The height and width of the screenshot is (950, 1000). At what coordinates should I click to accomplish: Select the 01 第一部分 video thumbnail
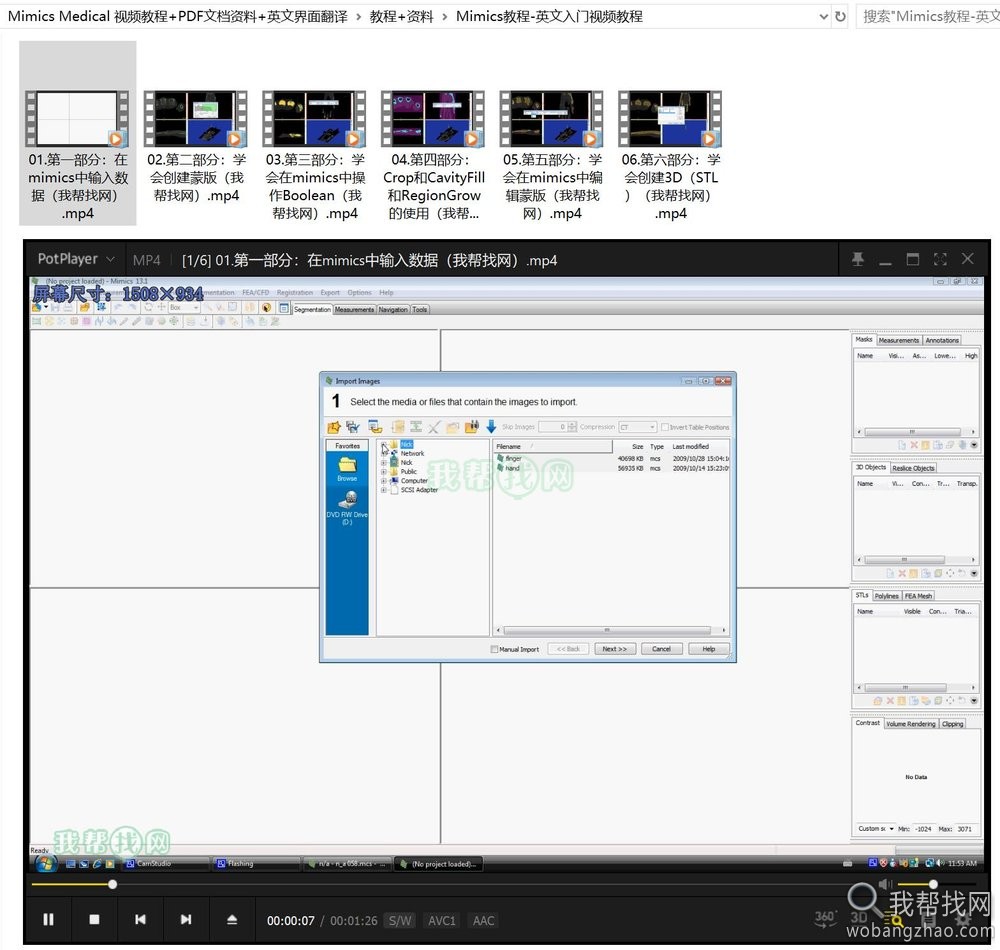point(77,119)
